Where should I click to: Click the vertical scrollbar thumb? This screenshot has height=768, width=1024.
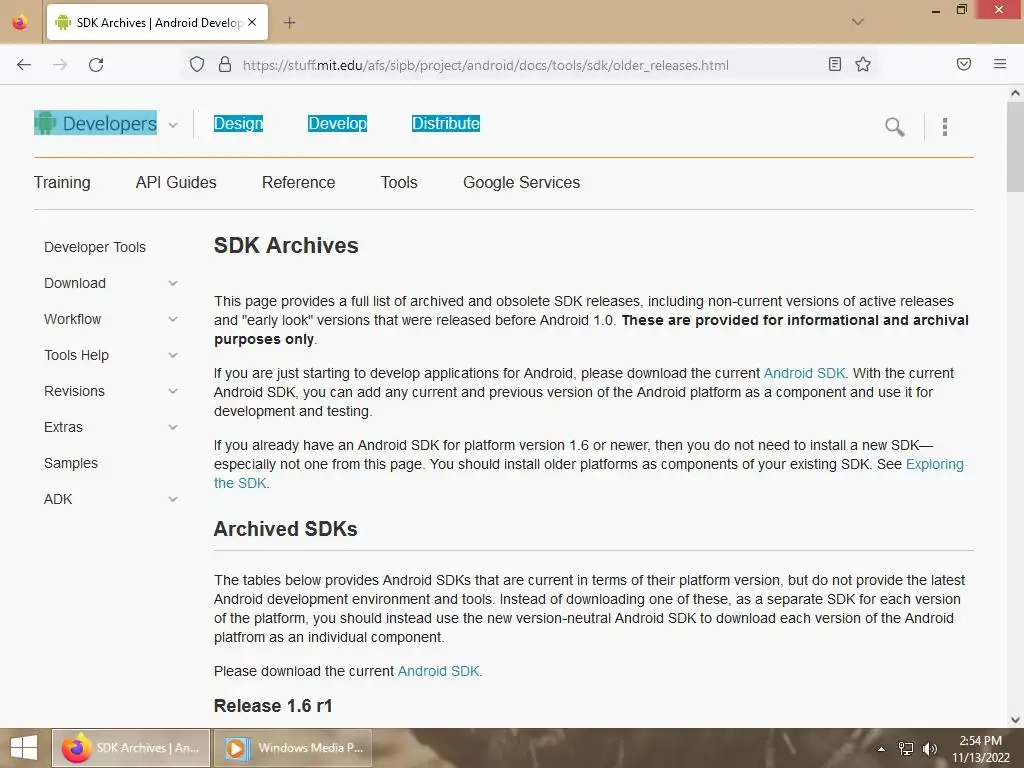click(x=1015, y=147)
